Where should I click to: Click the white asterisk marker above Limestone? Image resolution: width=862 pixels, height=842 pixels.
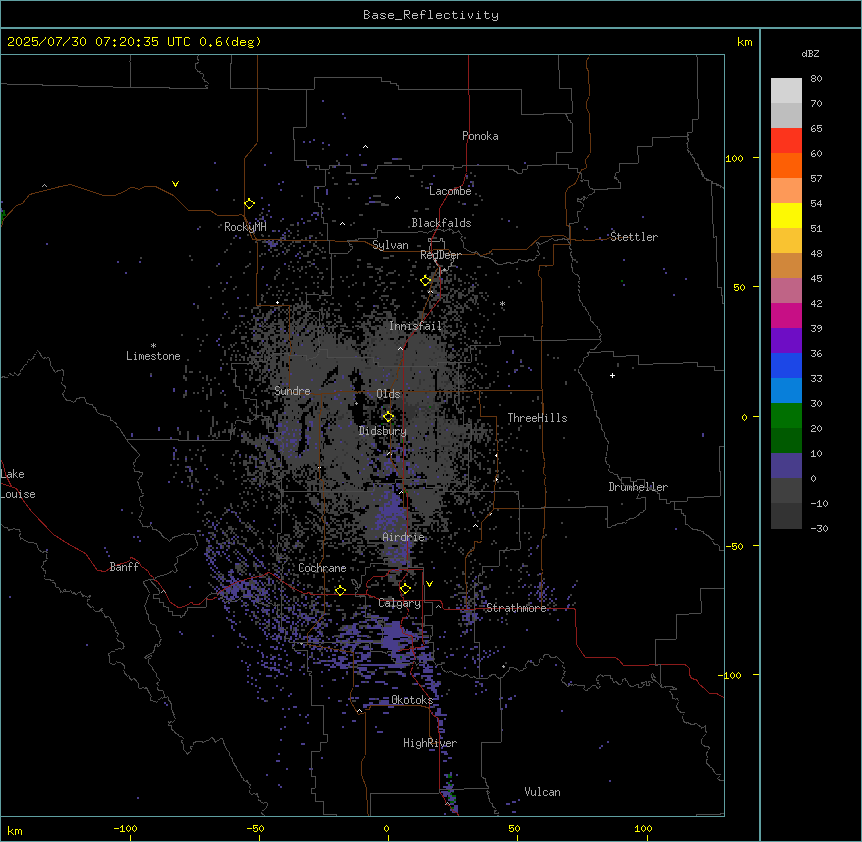point(153,346)
